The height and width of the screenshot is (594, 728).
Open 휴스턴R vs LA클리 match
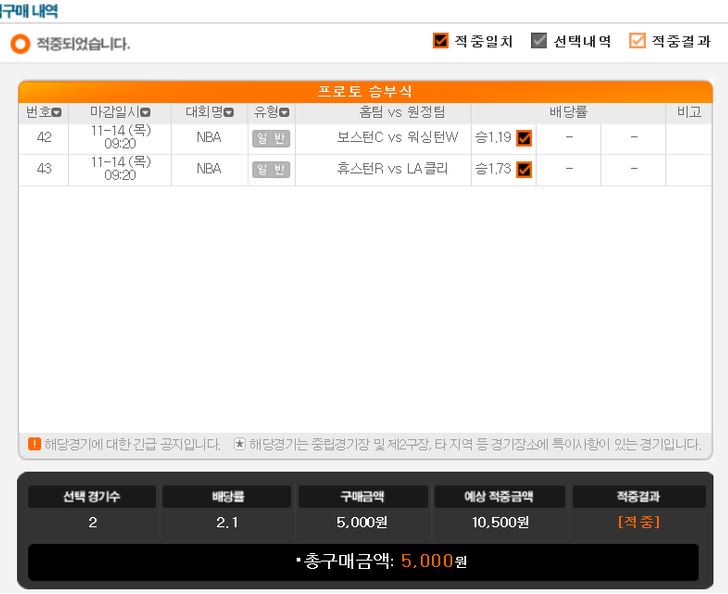392,168
